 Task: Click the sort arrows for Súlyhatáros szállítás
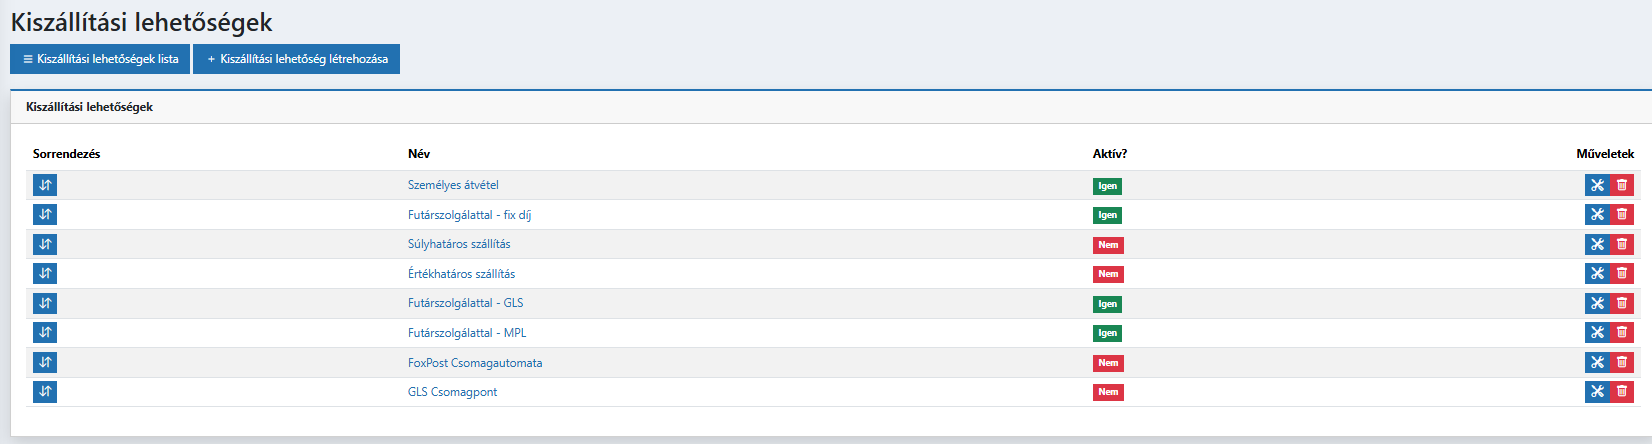pos(45,244)
